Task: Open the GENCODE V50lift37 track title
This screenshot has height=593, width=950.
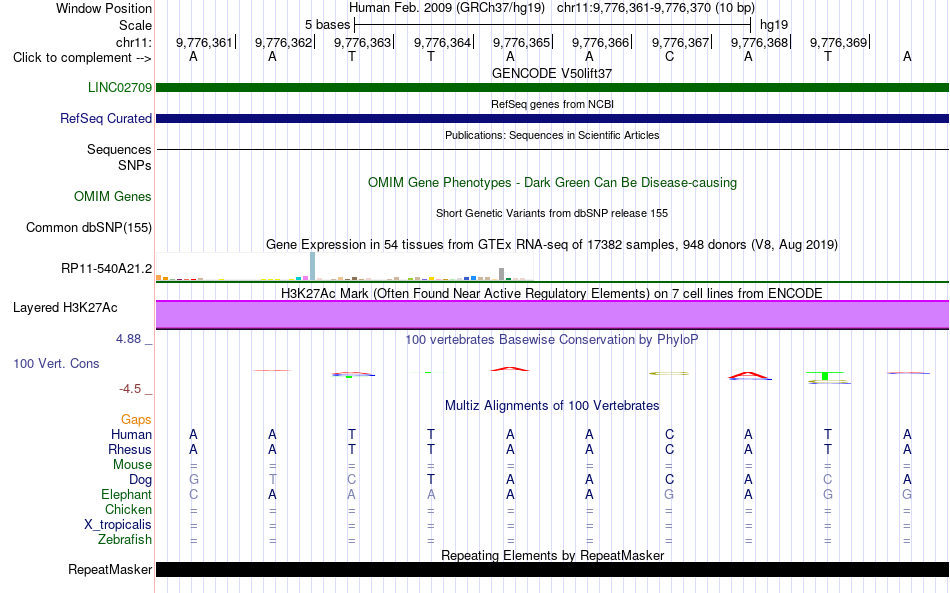Action: pos(552,73)
